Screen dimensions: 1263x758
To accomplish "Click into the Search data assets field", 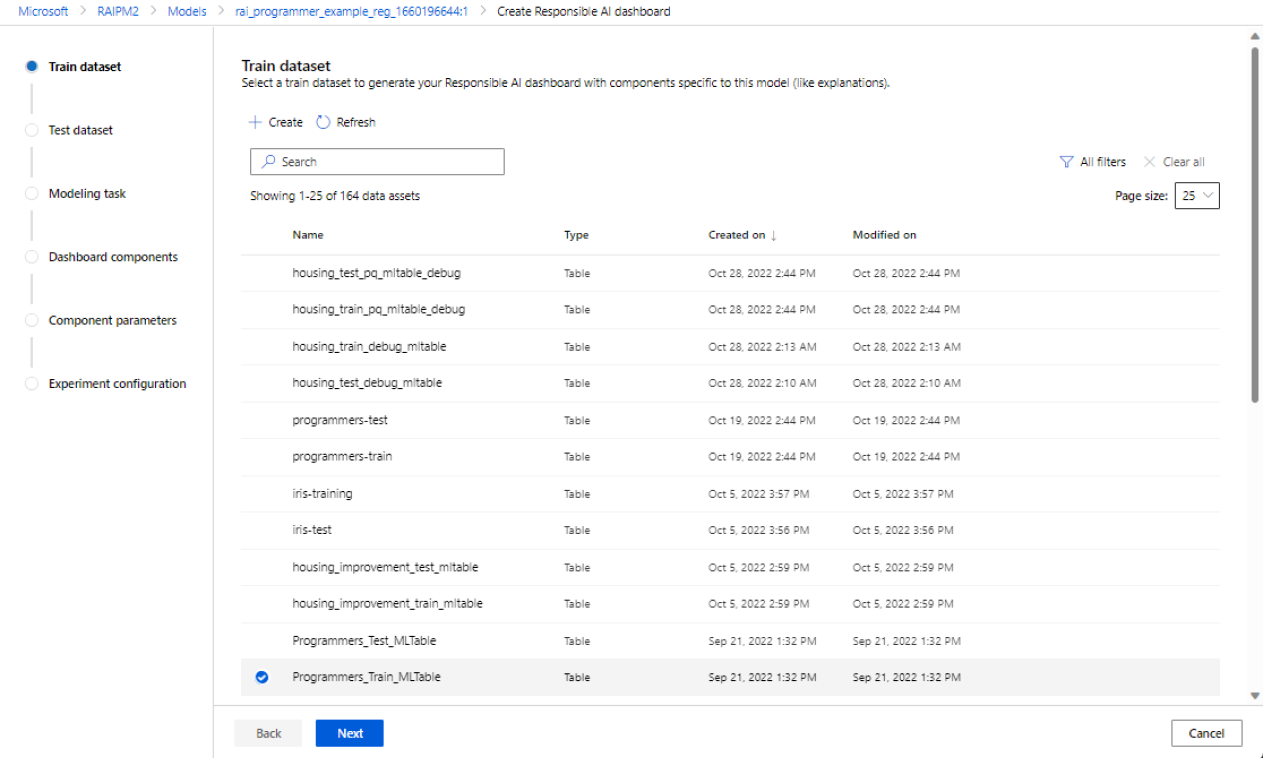I will tap(390, 162).
